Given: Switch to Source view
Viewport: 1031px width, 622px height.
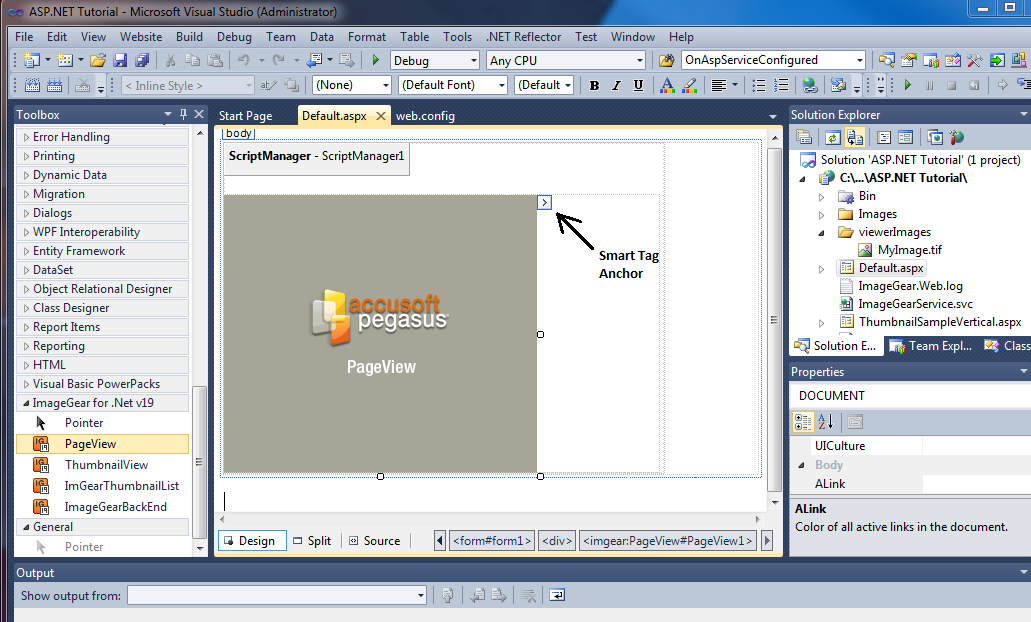Looking at the screenshot, I should [375, 540].
